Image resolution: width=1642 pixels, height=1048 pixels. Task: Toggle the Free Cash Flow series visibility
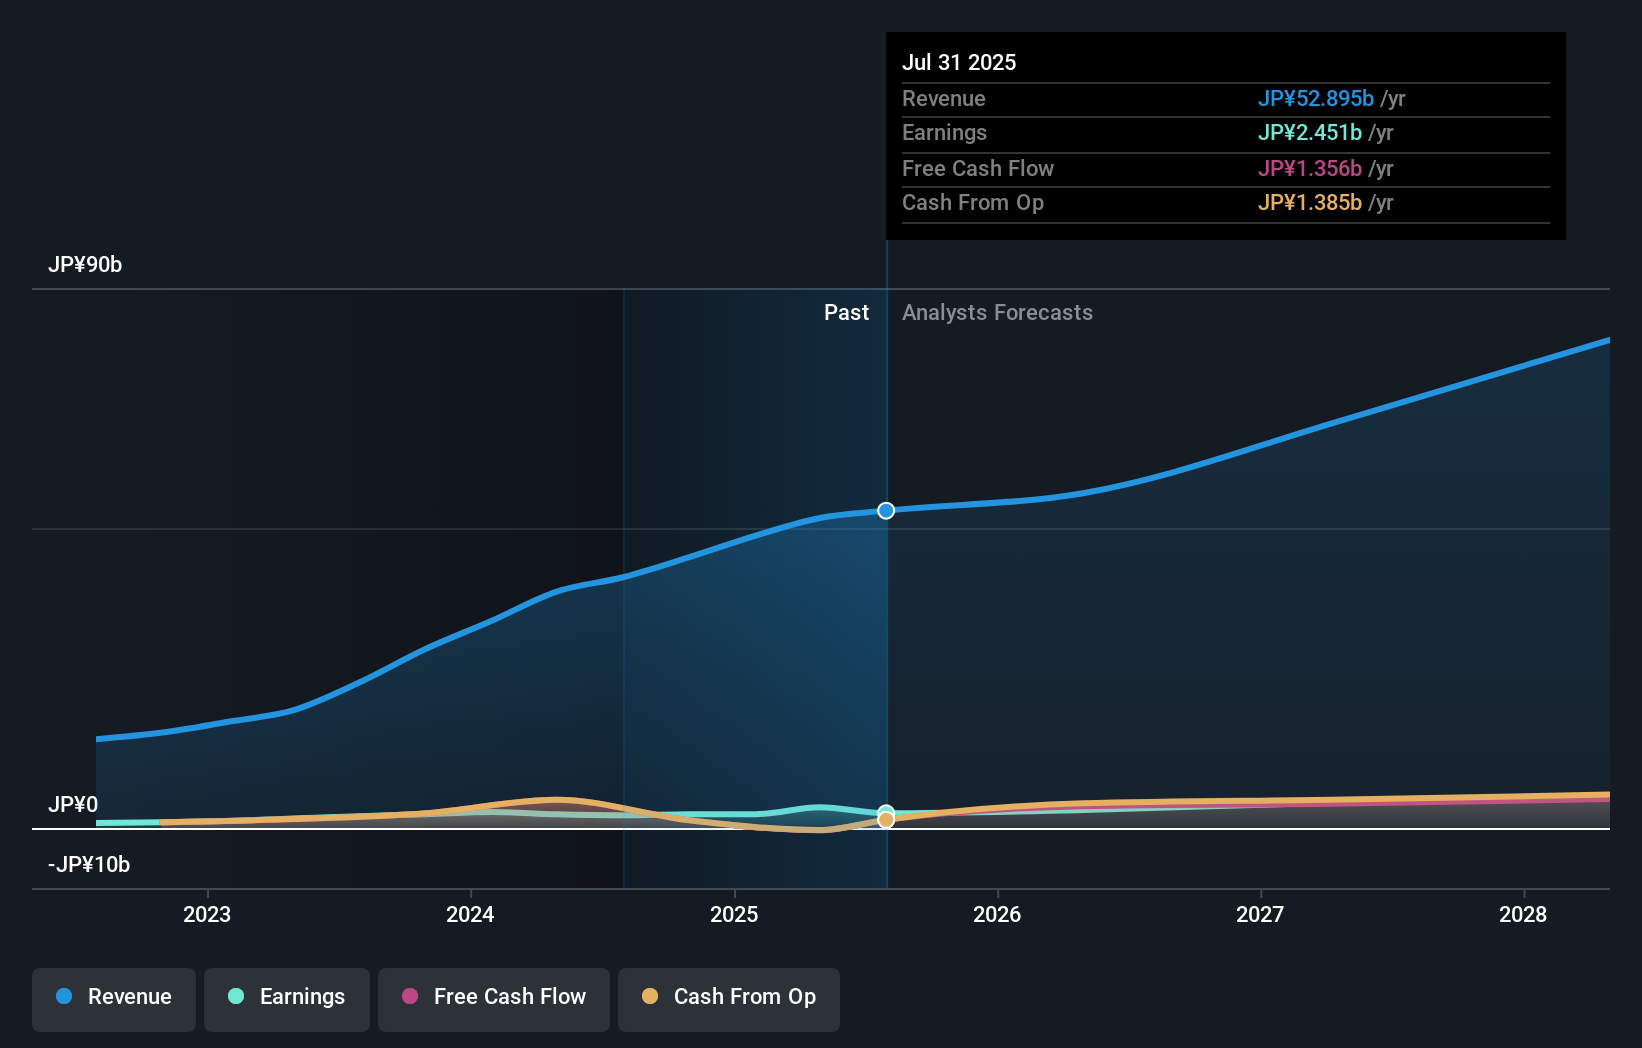tap(493, 999)
